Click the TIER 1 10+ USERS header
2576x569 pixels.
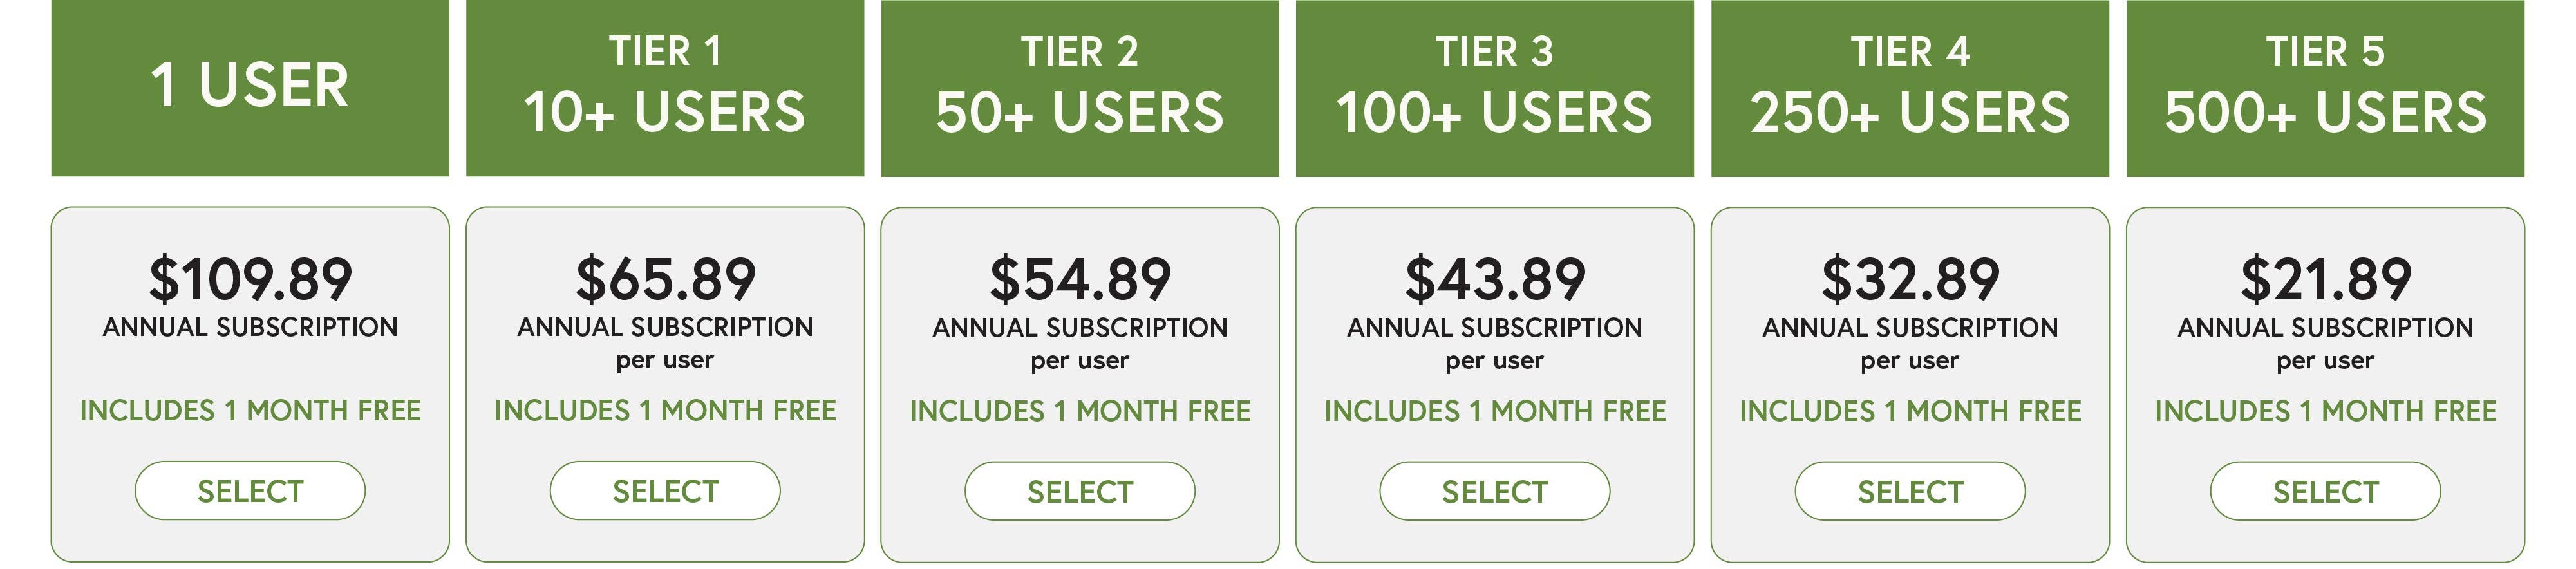click(x=665, y=88)
